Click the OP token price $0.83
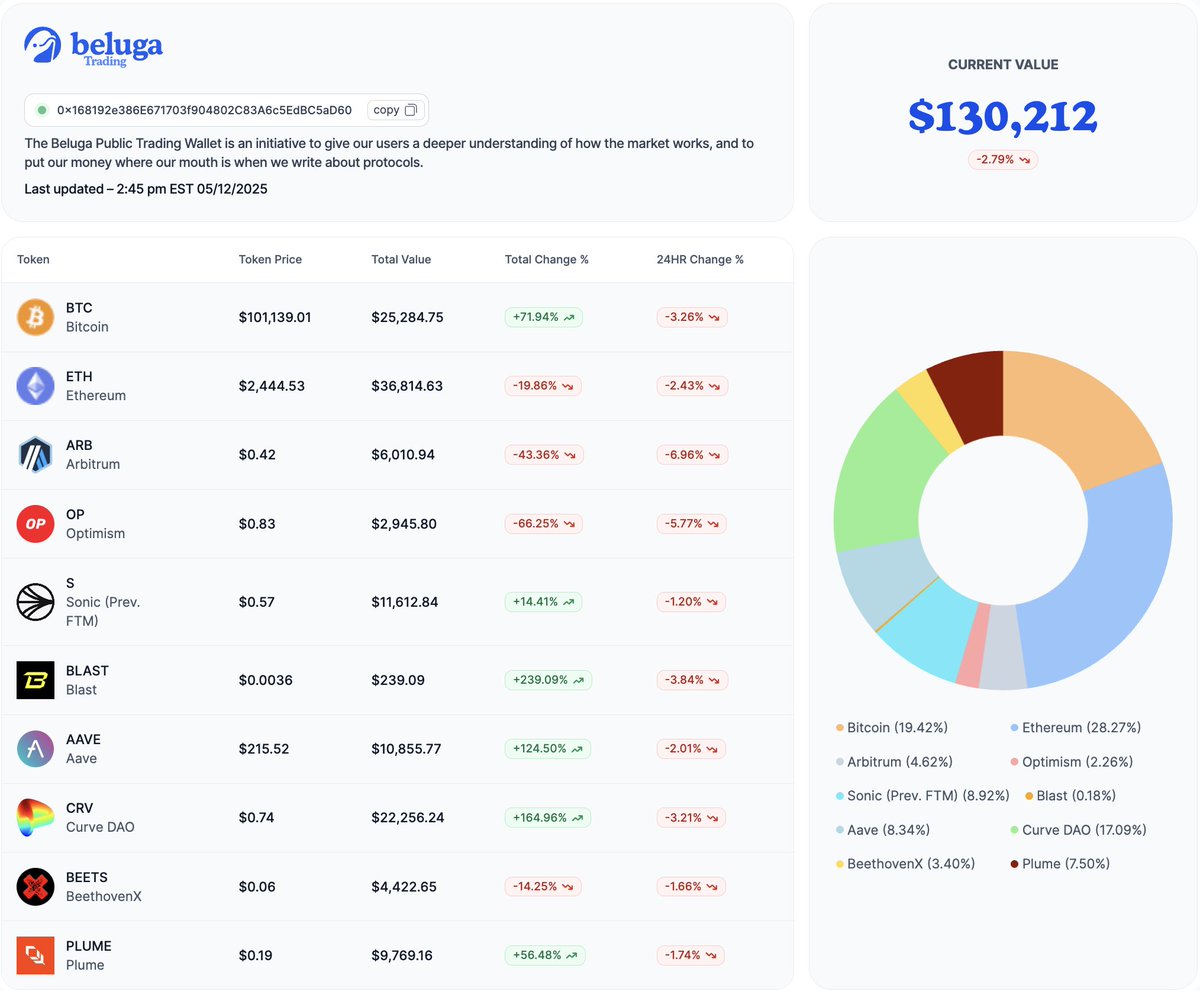The width and height of the screenshot is (1200, 991). click(257, 524)
